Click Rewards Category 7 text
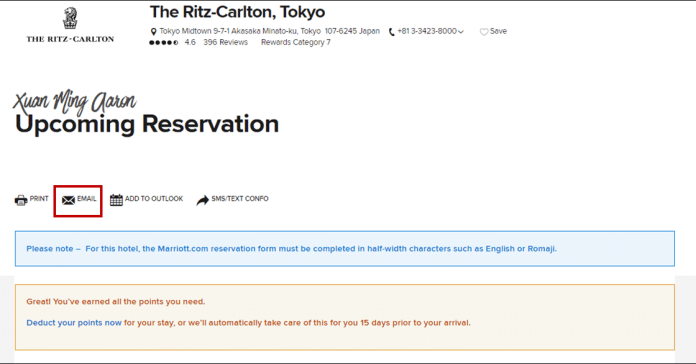 point(296,42)
